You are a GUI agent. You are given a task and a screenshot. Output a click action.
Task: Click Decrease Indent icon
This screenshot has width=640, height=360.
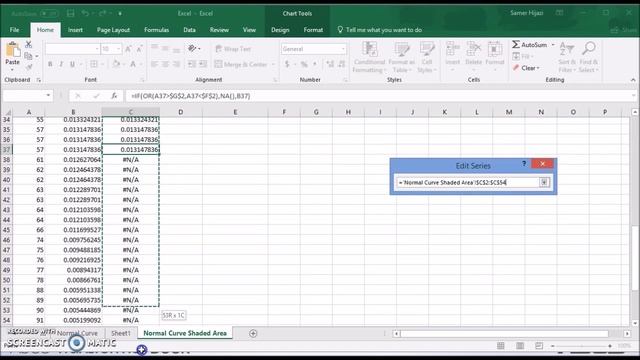tap(192, 64)
